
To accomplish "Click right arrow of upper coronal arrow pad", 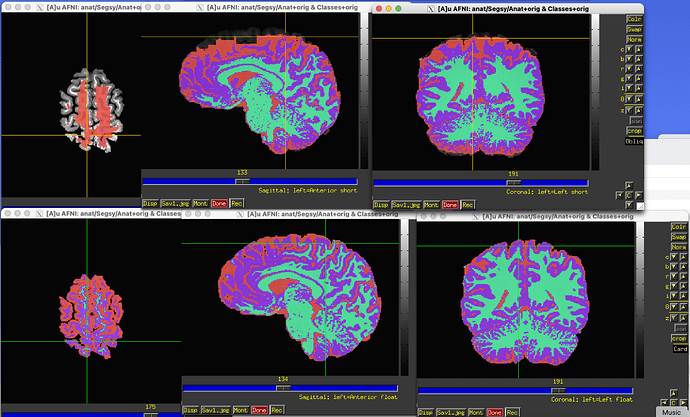I will [639, 195].
